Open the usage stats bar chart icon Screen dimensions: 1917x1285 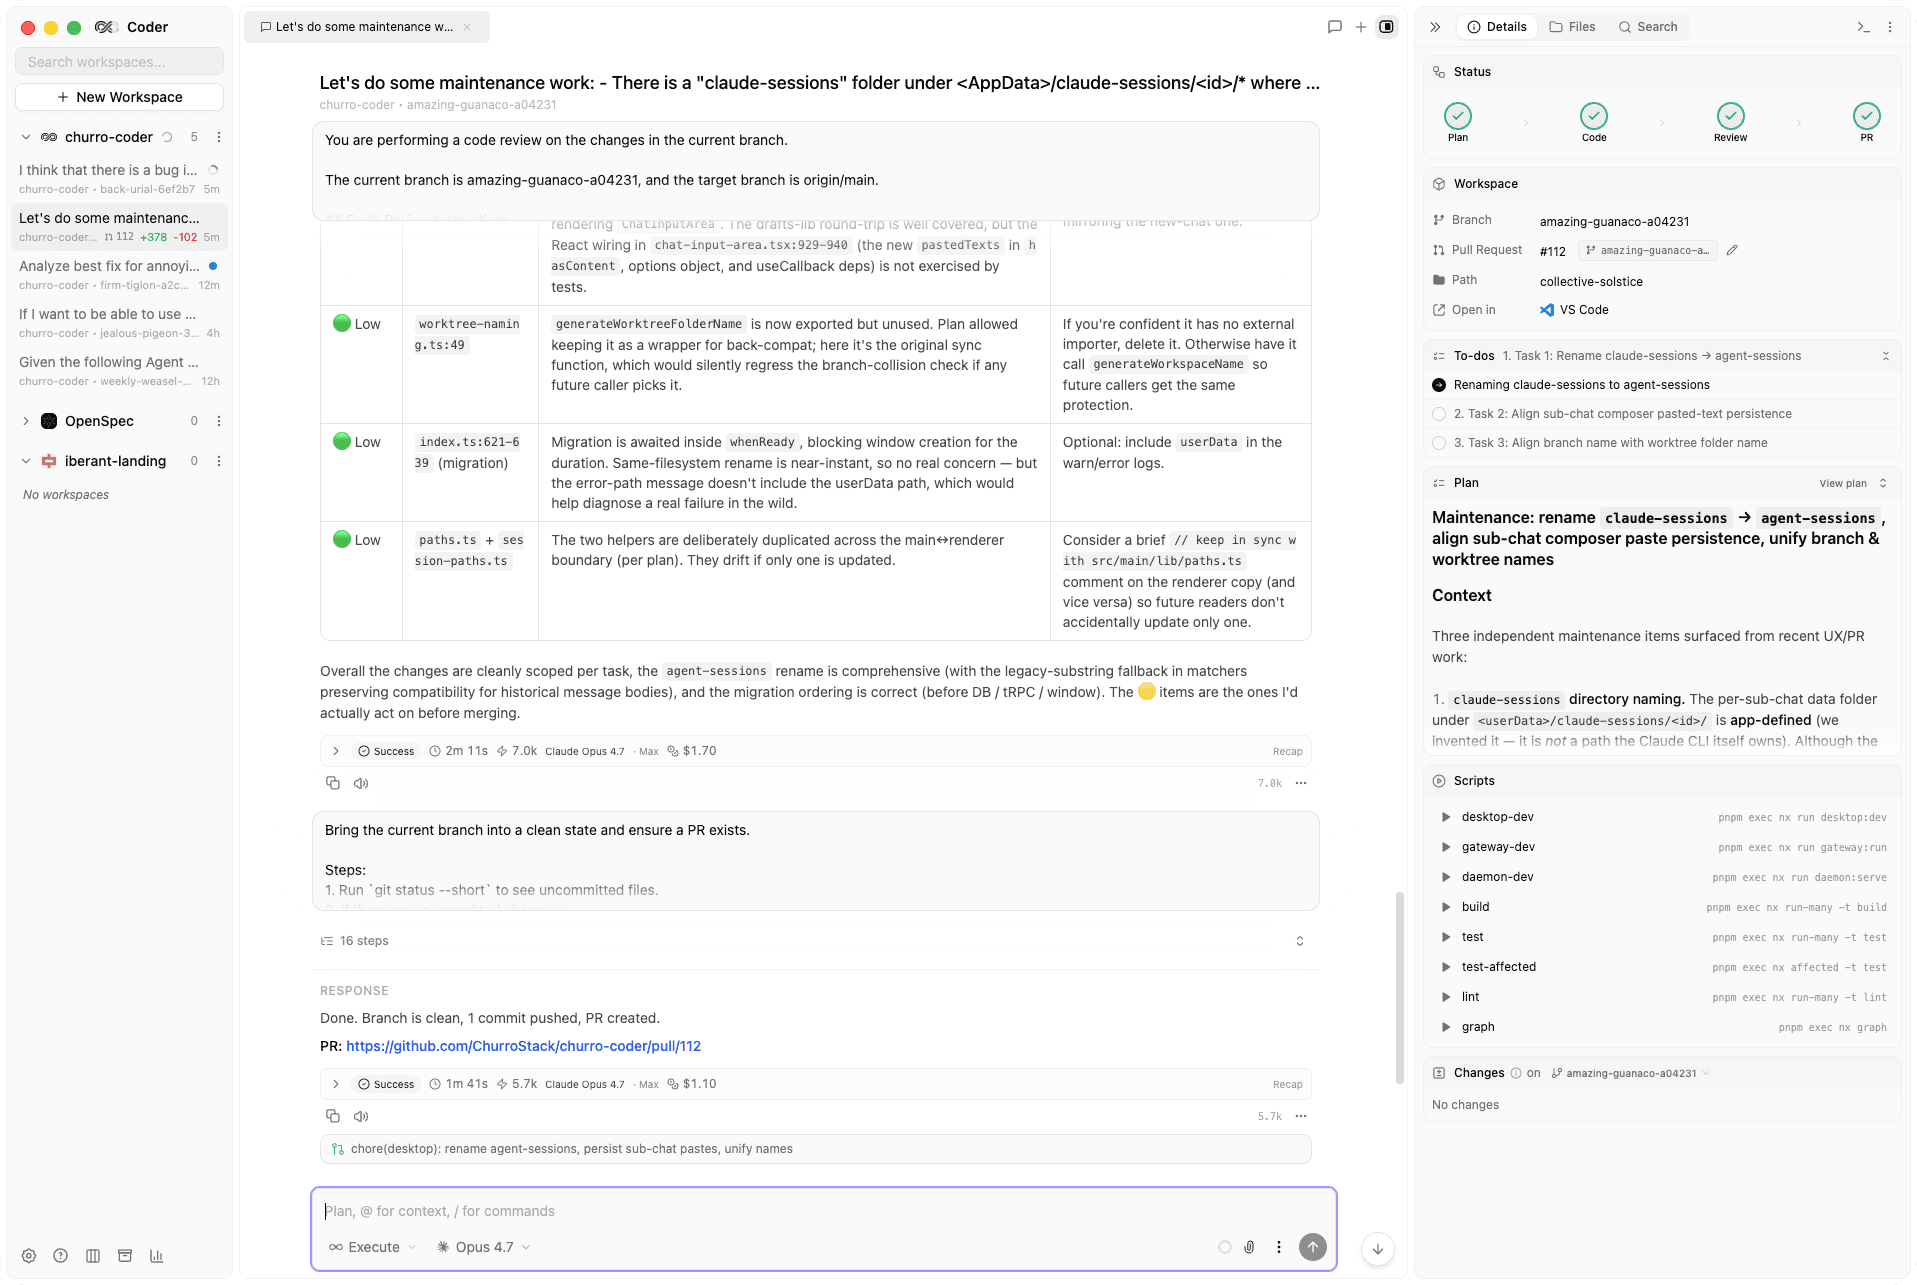point(156,1256)
